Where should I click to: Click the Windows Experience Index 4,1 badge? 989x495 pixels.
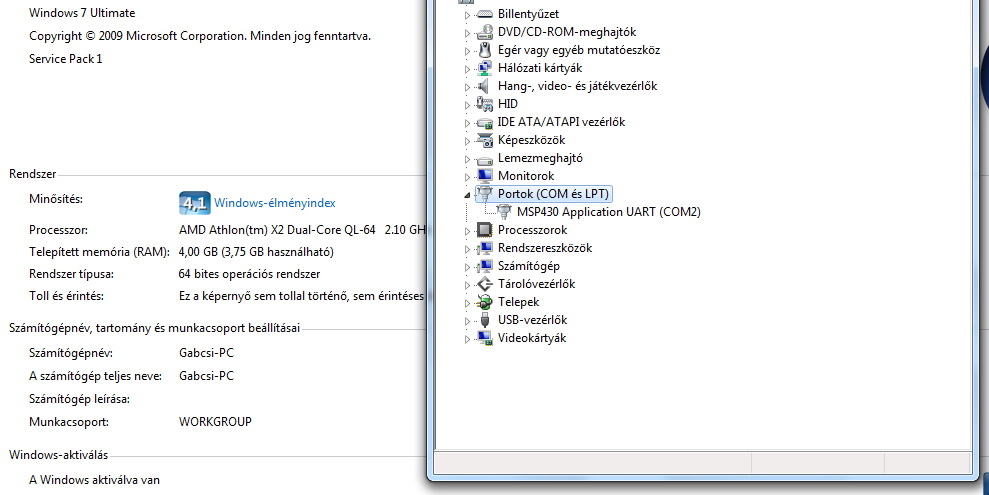(194, 203)
